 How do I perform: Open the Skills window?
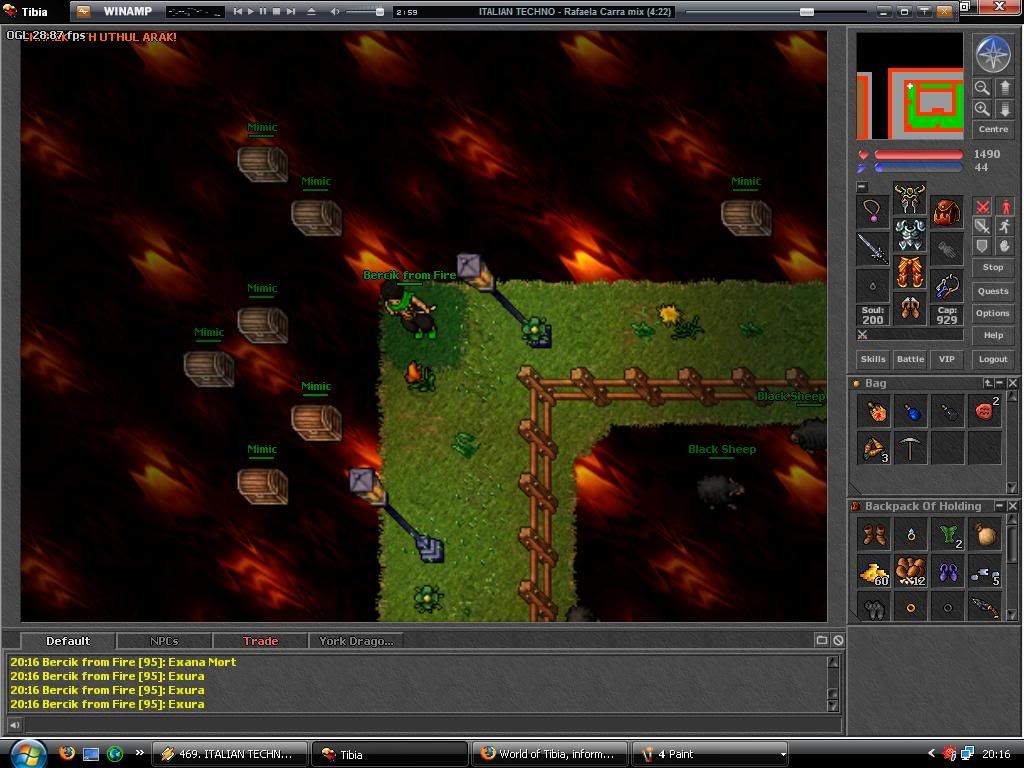click(873, 359)
